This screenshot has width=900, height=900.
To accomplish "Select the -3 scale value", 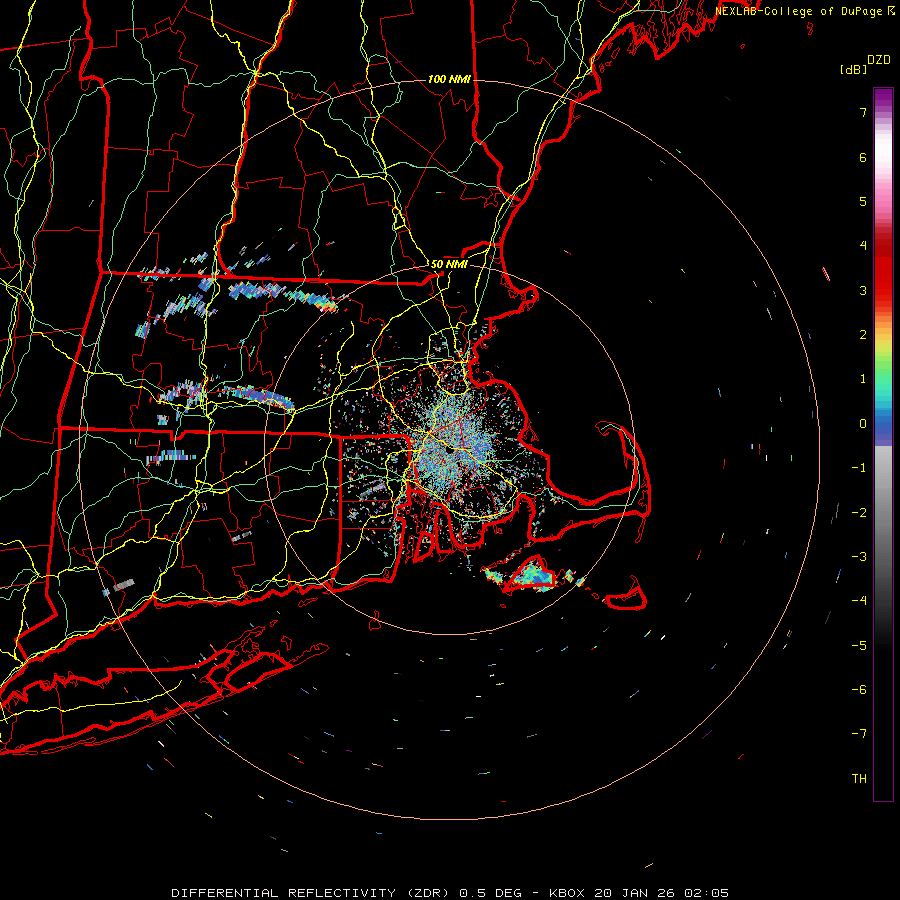I will pos(859,557).
